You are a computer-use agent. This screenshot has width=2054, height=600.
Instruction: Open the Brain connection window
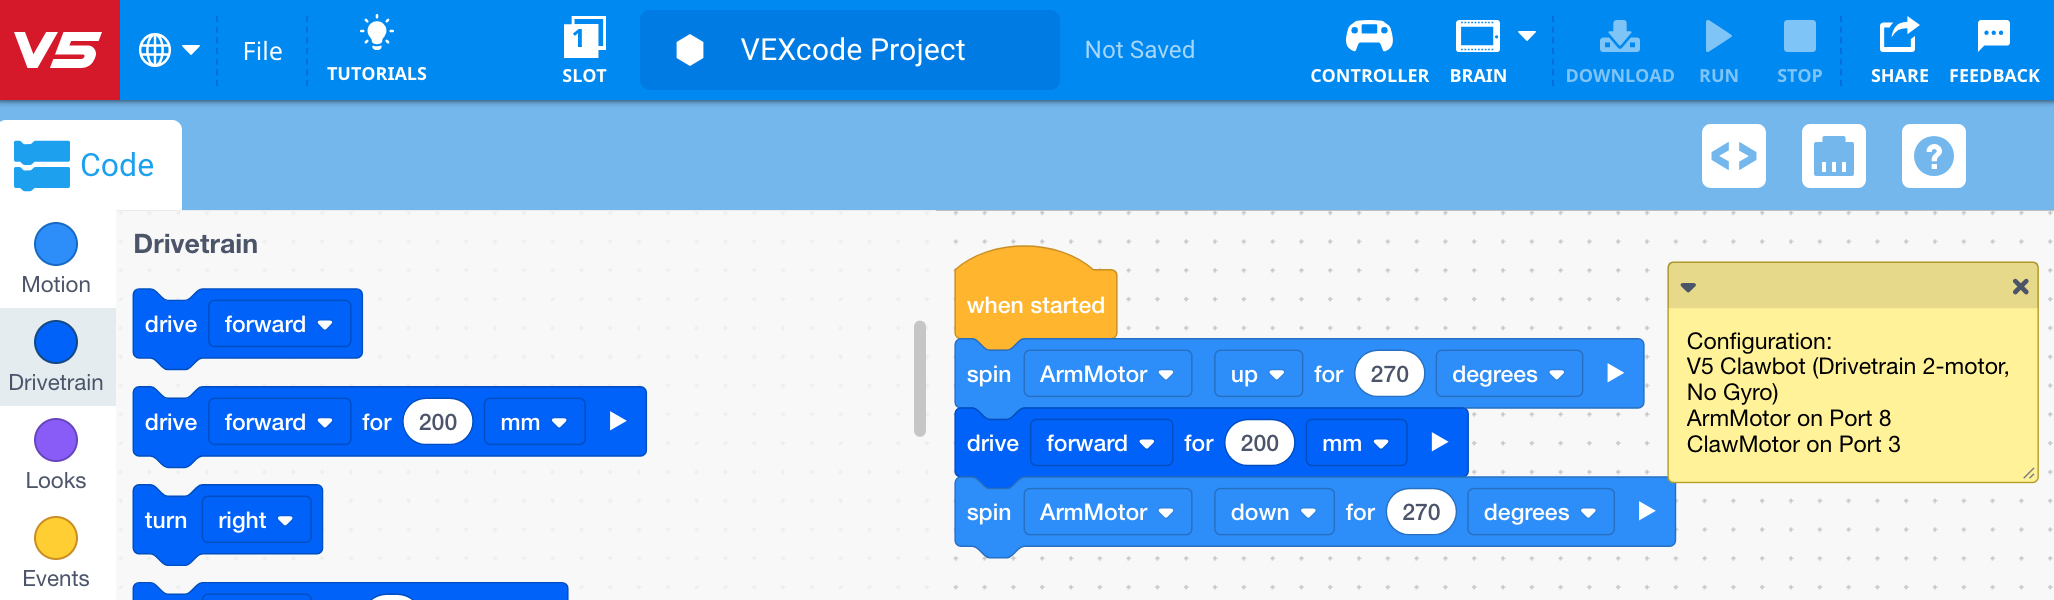point(1477,47)
